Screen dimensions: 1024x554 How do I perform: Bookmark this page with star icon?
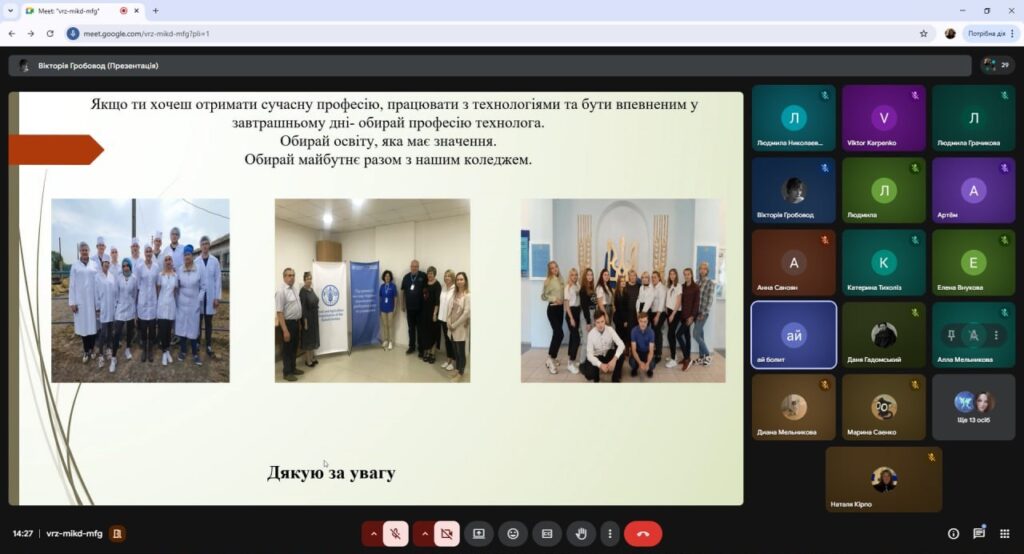click(923, 33)
